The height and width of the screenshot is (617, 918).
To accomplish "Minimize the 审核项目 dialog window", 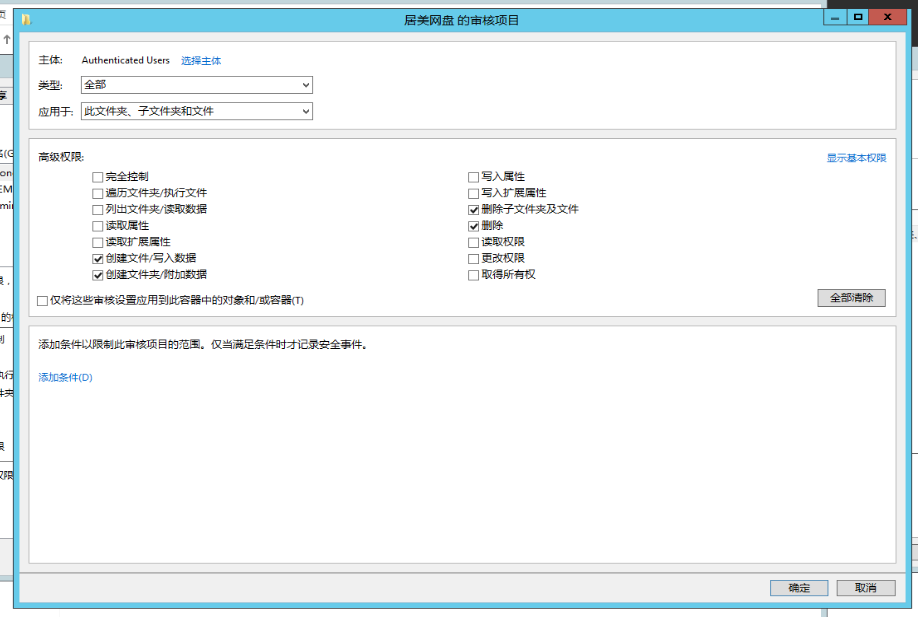I will pos(835,17).
